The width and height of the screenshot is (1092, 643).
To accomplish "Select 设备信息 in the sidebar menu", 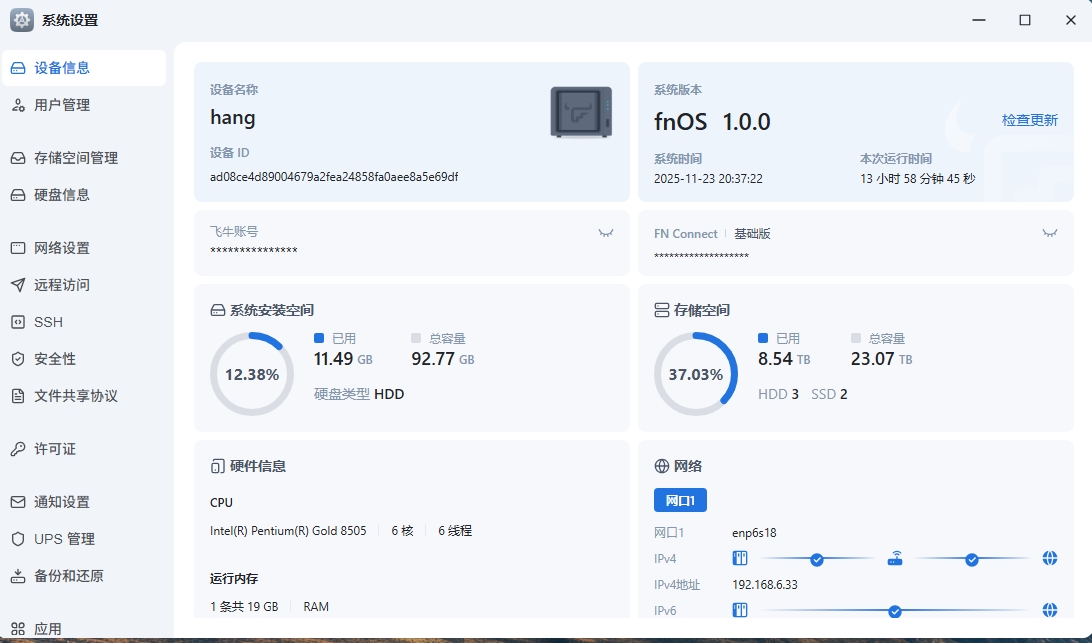I will (62, 67).
